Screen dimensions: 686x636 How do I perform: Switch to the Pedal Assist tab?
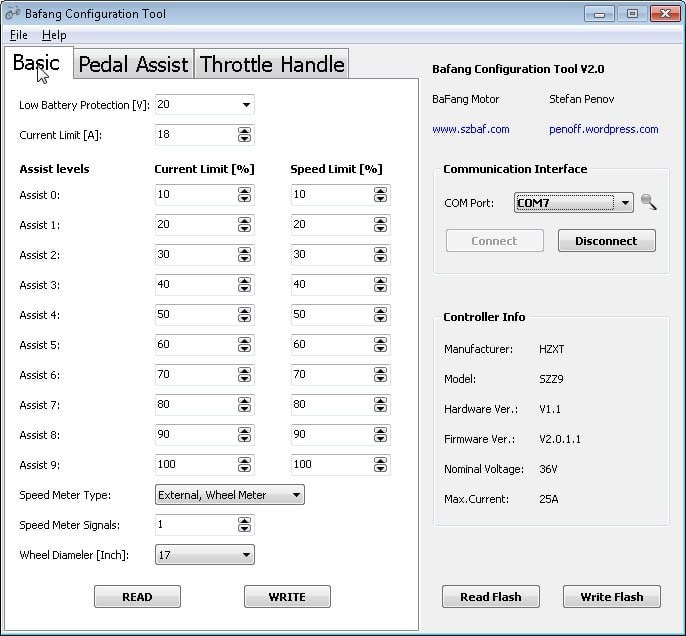pyautogui.click(x=133, y=64)
